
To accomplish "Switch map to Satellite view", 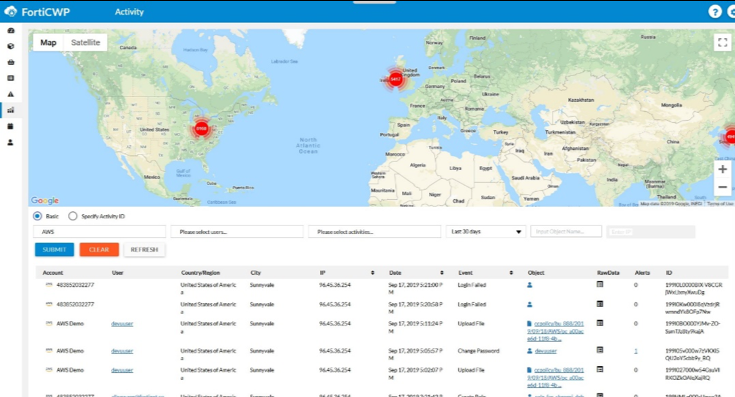I will (x=85, y=43).
